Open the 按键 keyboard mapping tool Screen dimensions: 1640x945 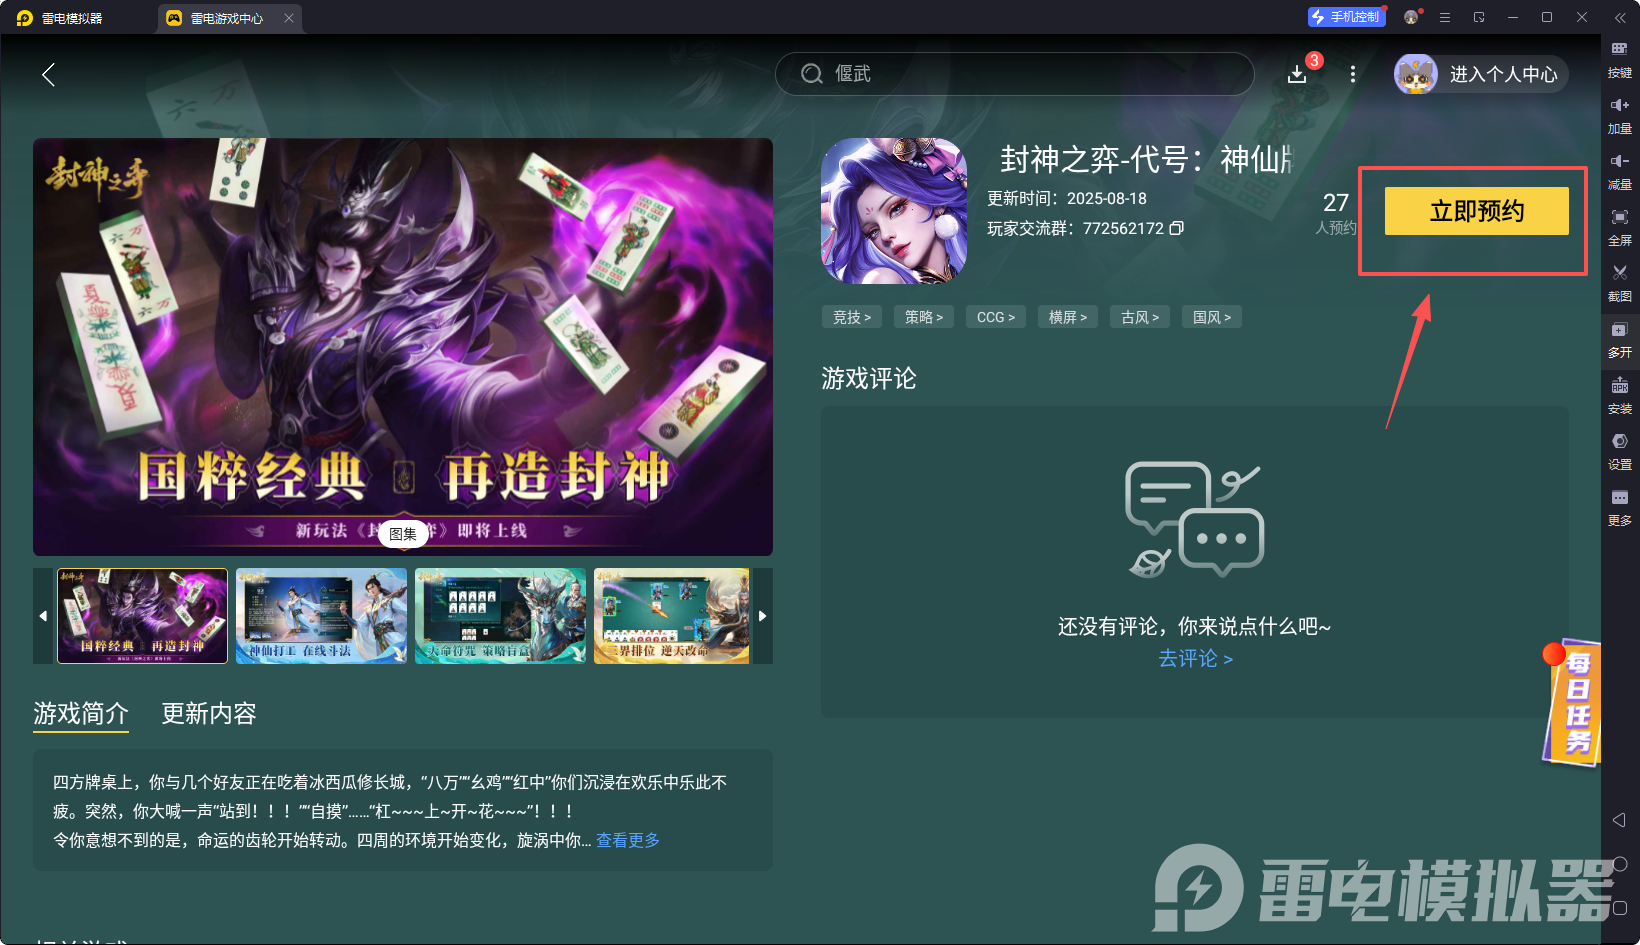[1620, 58]
